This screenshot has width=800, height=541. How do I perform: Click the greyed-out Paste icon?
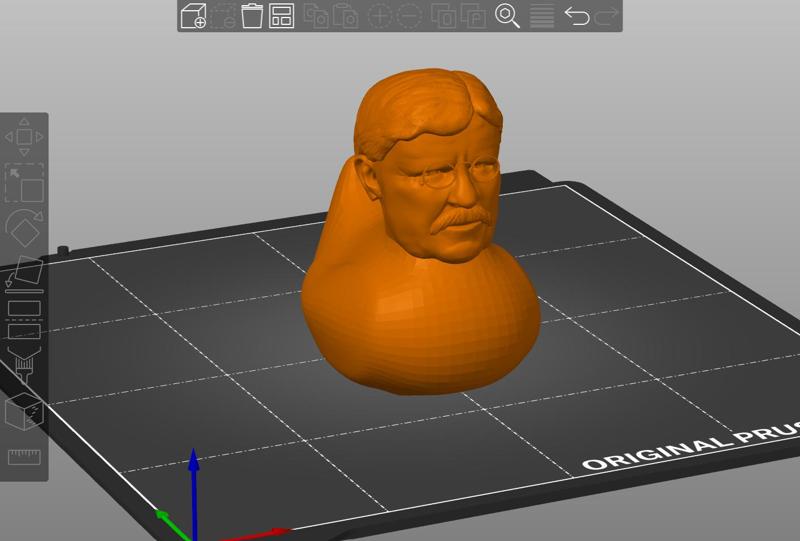[x=345, y=16]
